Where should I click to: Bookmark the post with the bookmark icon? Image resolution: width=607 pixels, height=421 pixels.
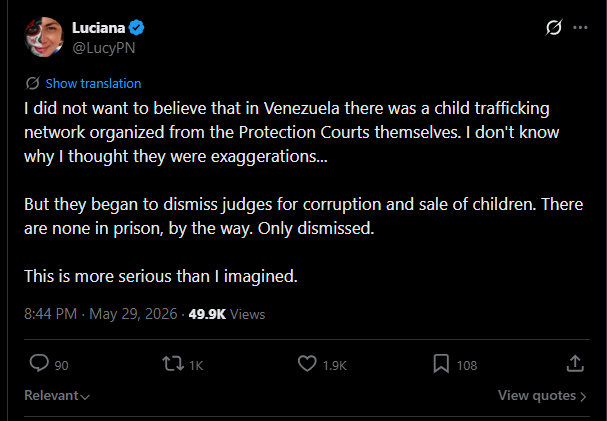[x=441, y=364]
